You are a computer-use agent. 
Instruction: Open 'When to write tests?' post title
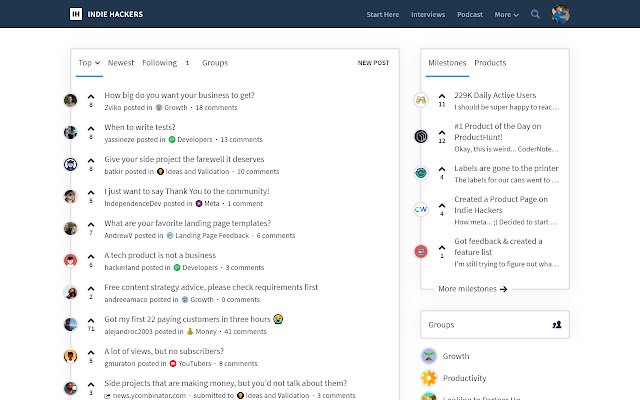[x=140, y=127]
